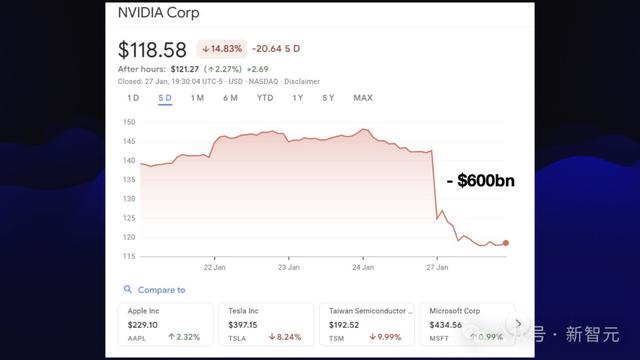Screen dimensions: 640x360
Task: Click the NVIDIA Corp title
Action: [x=159, y=13]
